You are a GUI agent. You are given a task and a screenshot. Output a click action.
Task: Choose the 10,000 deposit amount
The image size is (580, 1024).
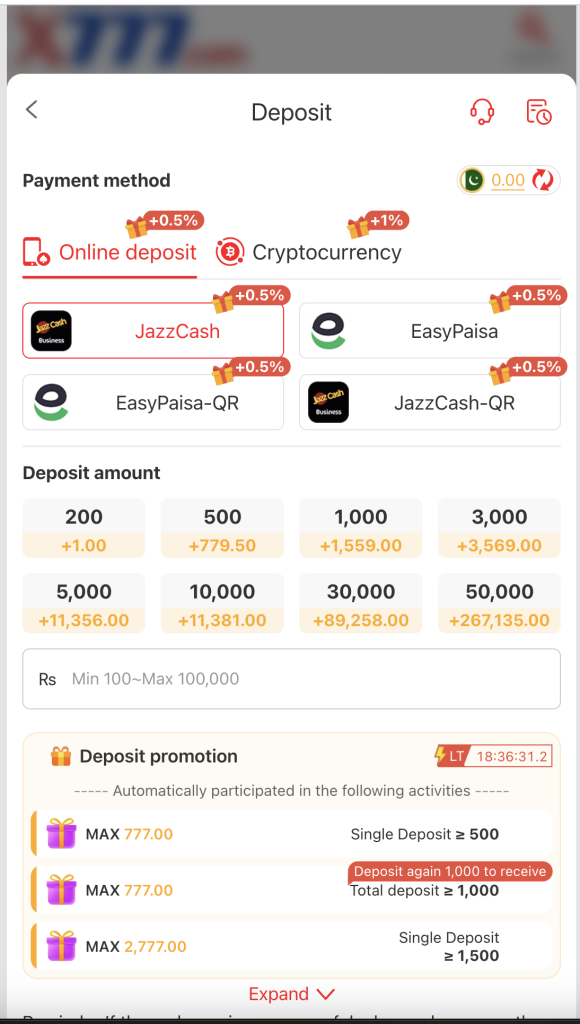pos(223,603)
